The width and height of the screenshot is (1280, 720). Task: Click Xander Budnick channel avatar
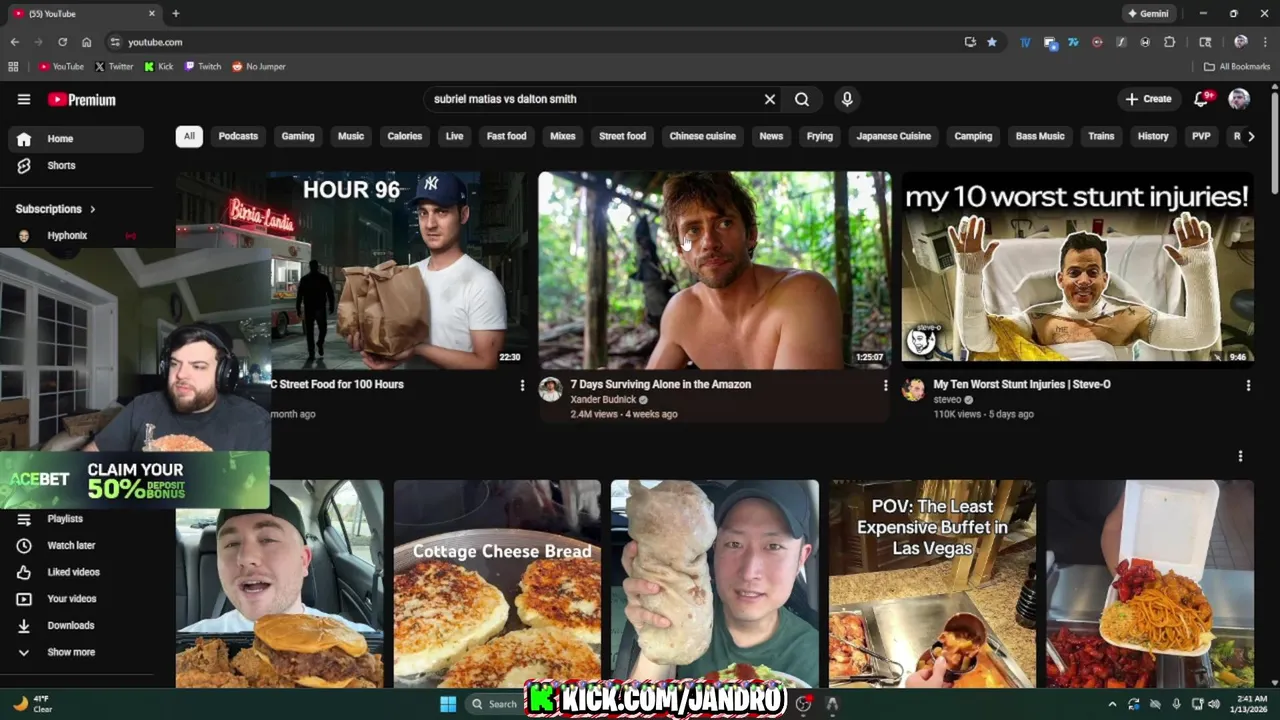click(550, 390)
